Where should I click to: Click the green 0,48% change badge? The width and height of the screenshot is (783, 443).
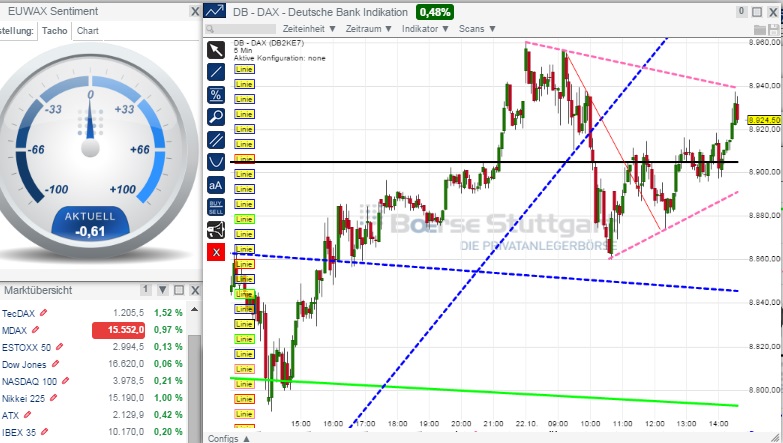pyautogui.click(x=435, y=12)
